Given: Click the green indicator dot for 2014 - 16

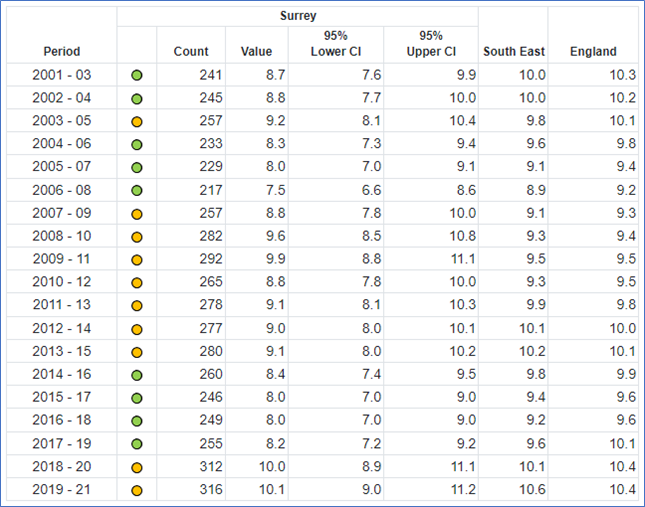Looking at the screenshot, I should pyautogui.click(x=137, y=375).
